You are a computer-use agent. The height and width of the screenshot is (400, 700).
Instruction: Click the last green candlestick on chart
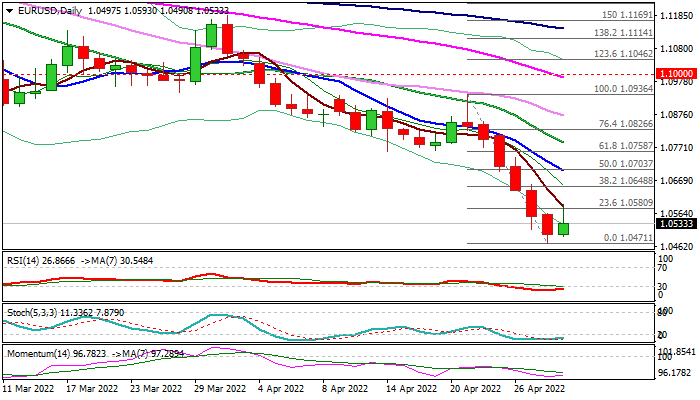(x=564, y=229)
